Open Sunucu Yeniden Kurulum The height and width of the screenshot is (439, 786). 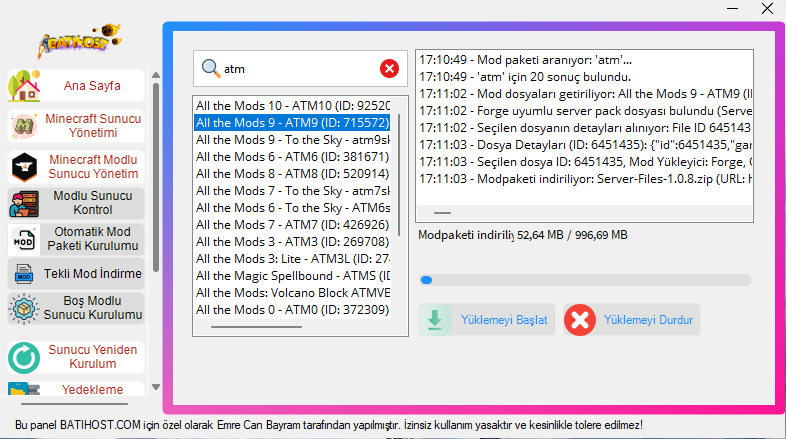pyautogui.click(x=76, y=357)
